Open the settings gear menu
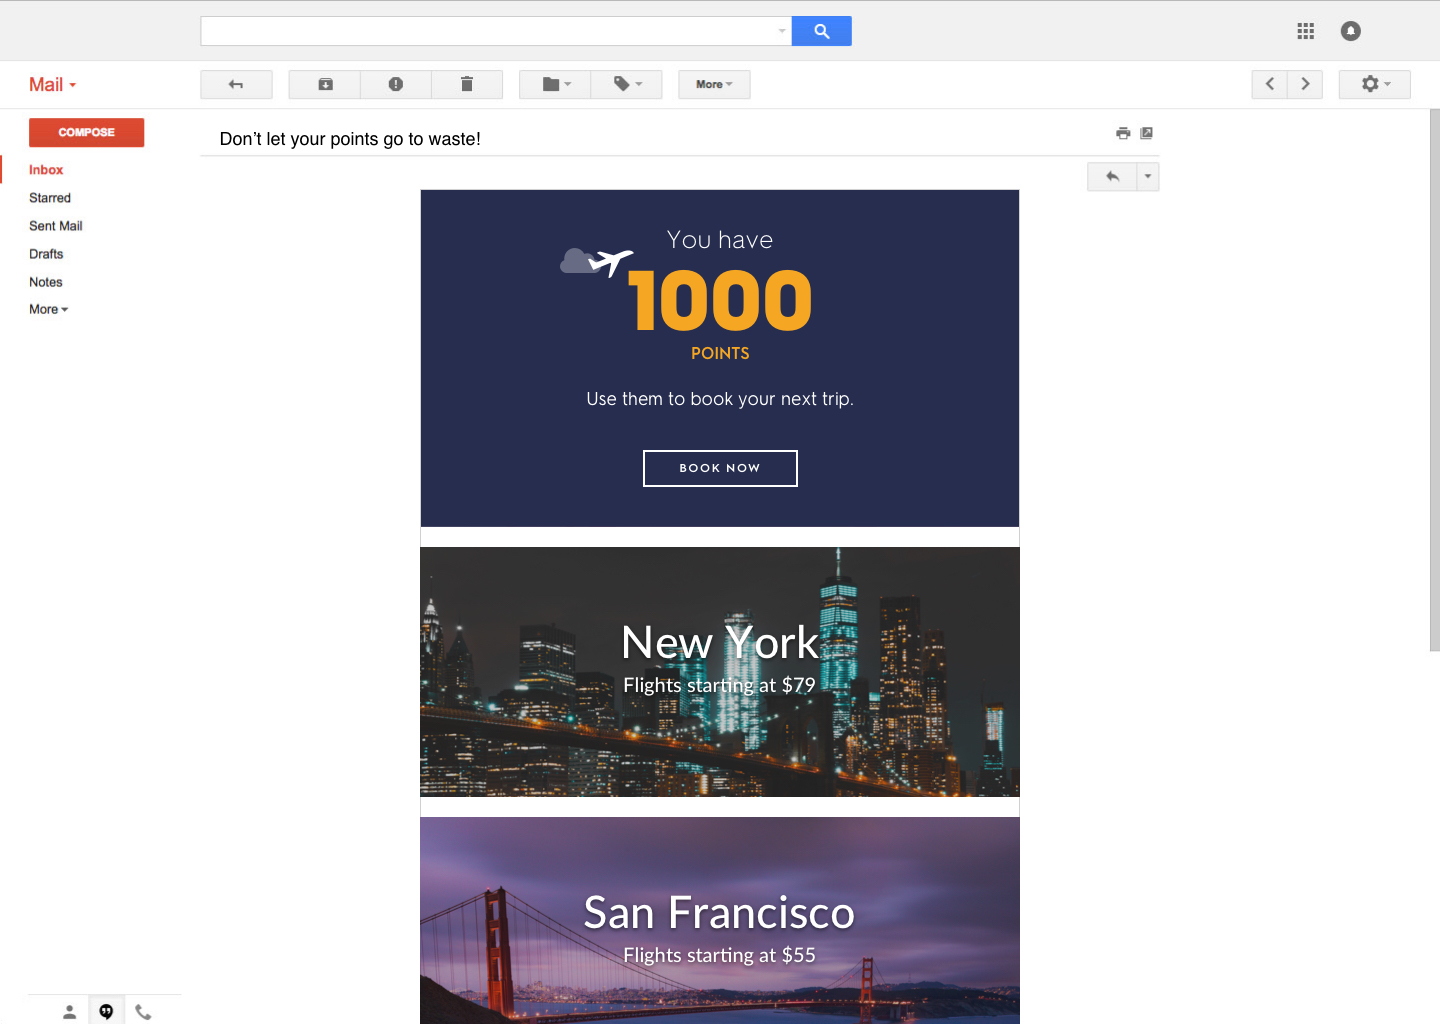Screen dimensions: 1440x1024 (x=1375, y=84)
